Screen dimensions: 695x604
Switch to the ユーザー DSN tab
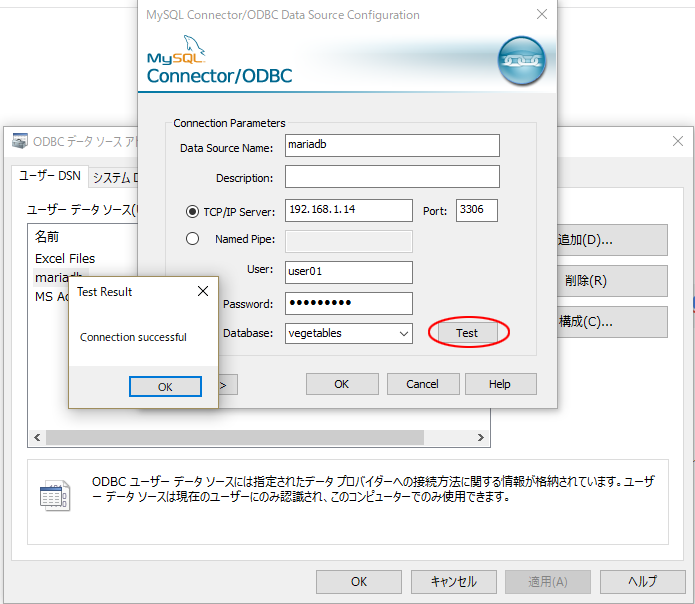pyautogui.click(x=50, y=176)
